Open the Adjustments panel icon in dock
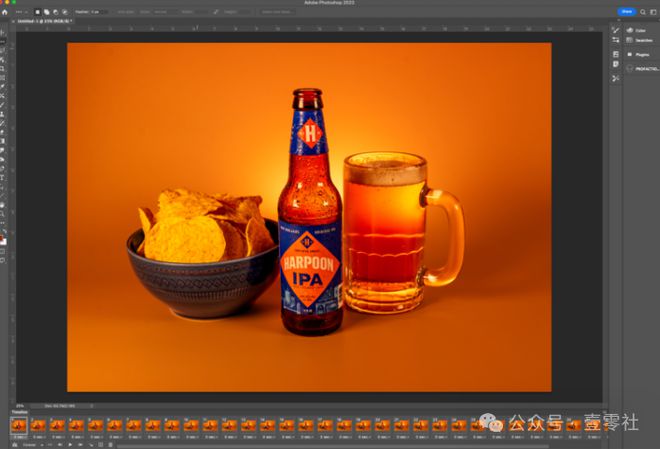Screen dimensions: 660x449 pyautogui.click(x=615, y=40)
